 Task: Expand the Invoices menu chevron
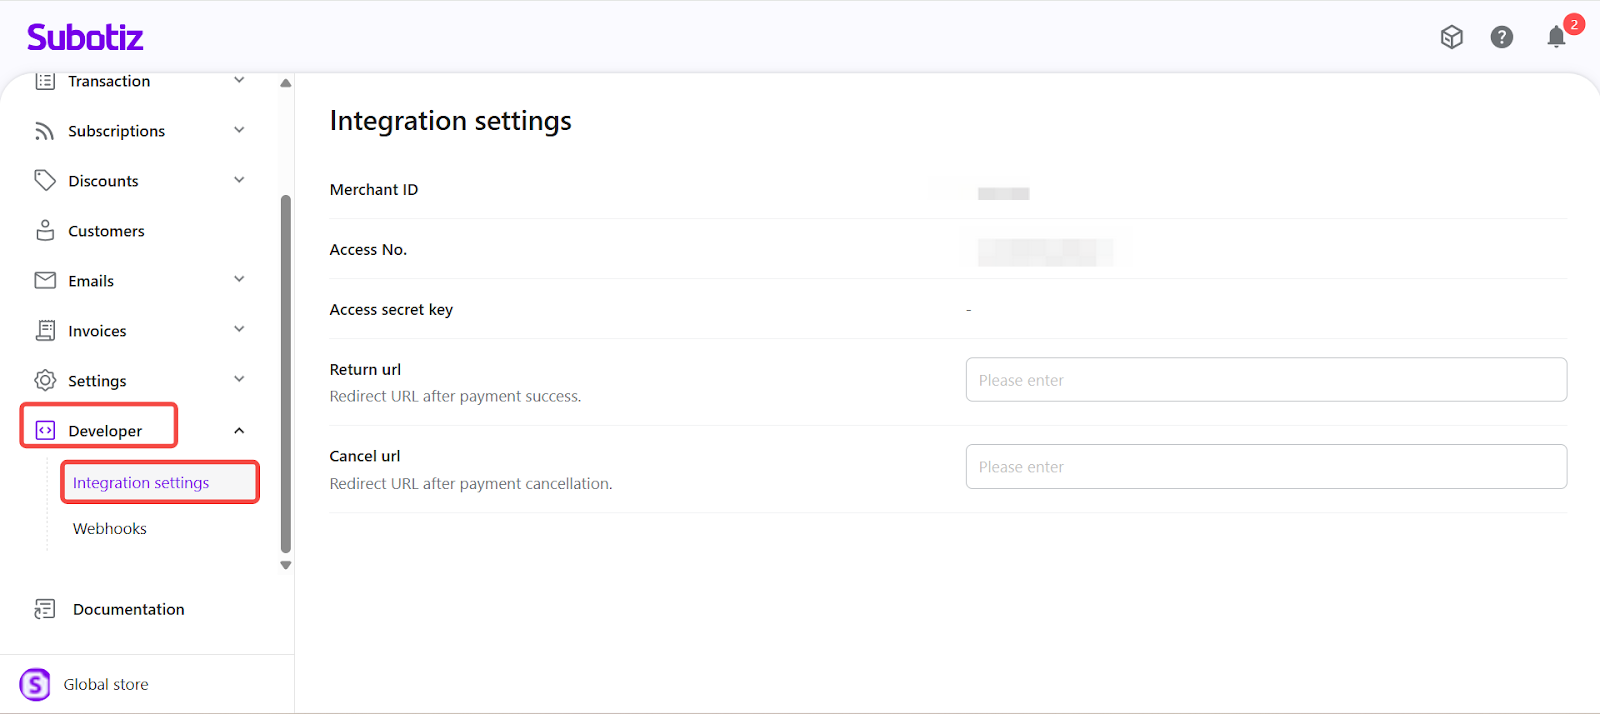click(x=239, y=330)
